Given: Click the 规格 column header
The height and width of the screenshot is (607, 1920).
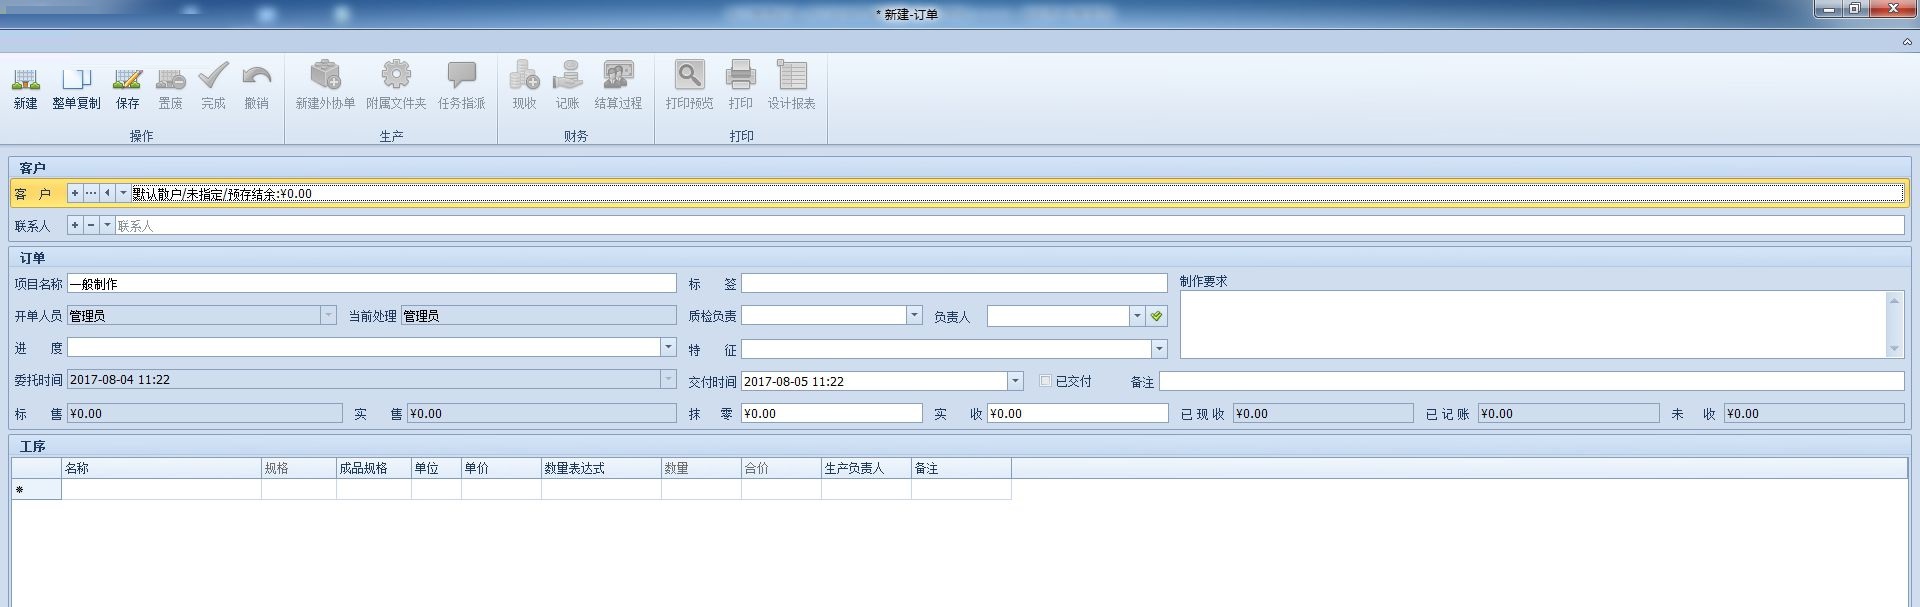Looking at the screenshot, I should [x=299, y=468].
